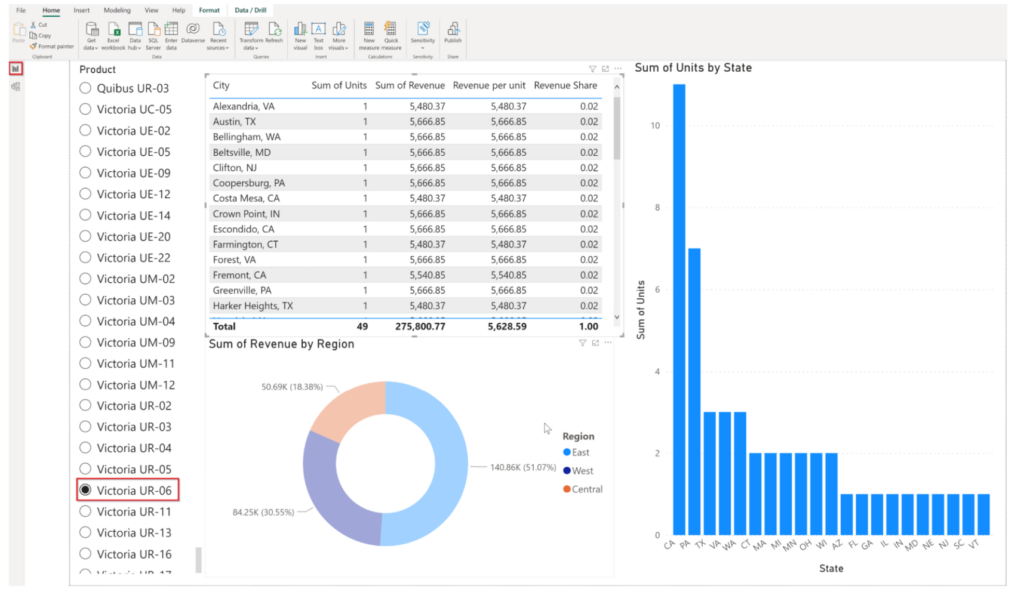The image size is (1024, 592).
Task: Open the Data / Drill tab
Action: pos(249,9)
